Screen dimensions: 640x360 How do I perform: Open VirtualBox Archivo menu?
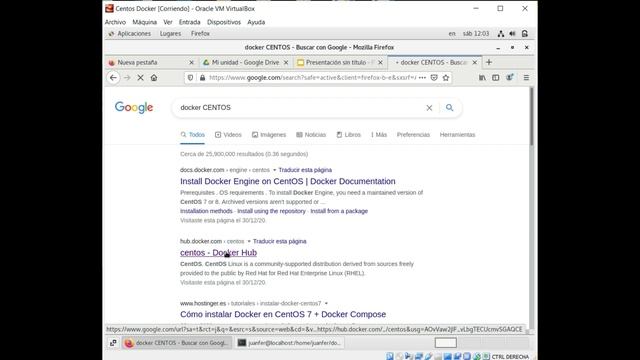point(116,22)
